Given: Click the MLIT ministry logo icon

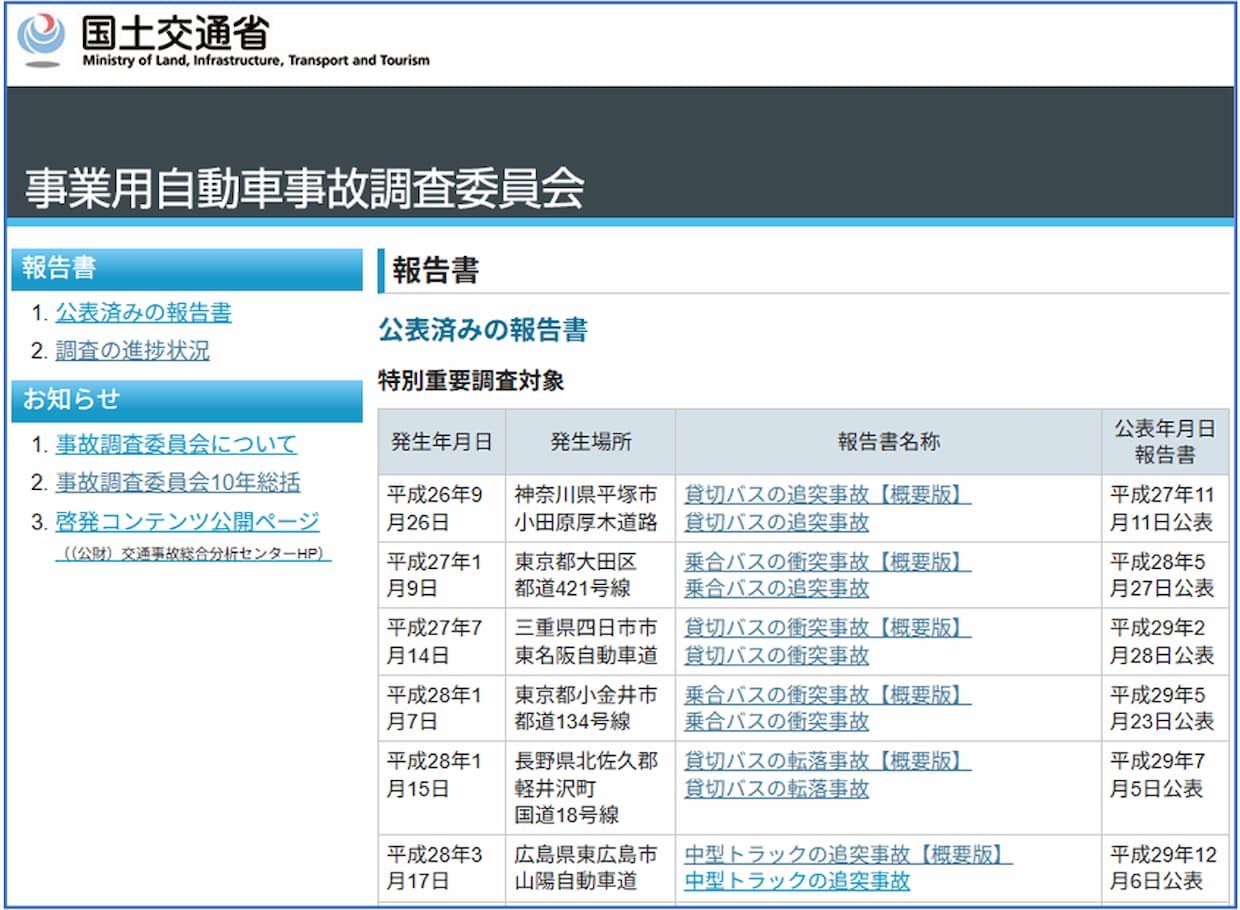Looking at the screenshot, I should [41, 40].
